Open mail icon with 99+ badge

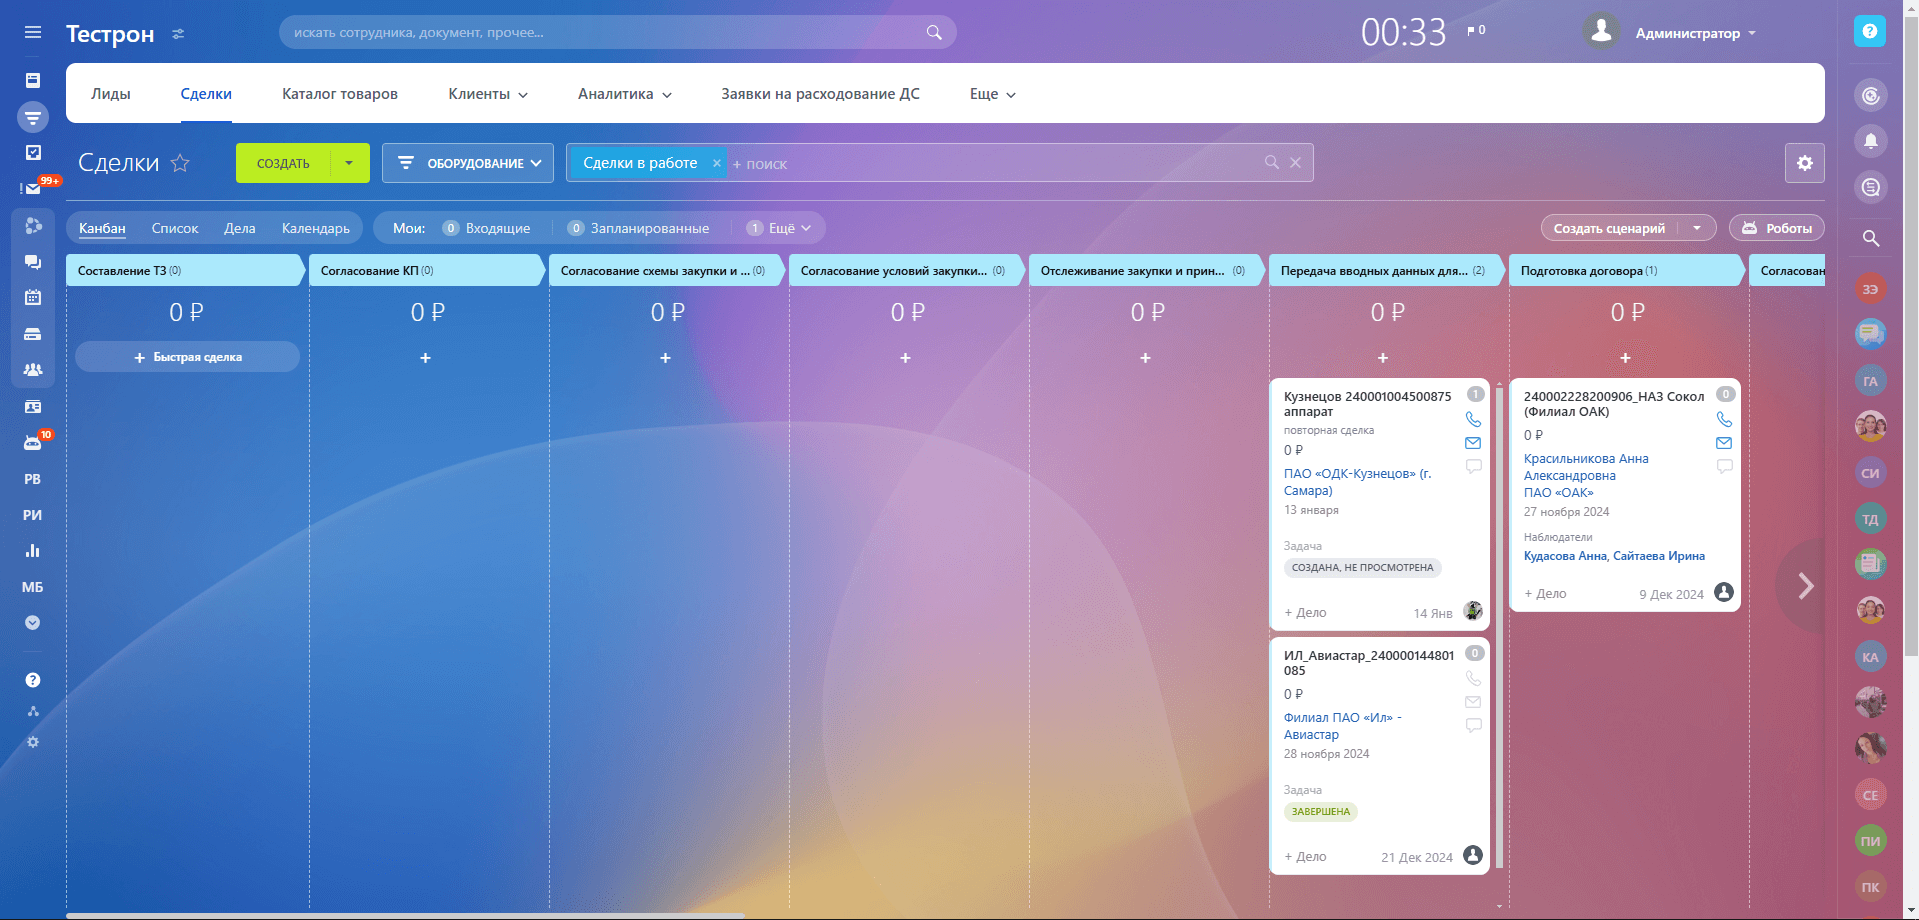click(33, 188)
